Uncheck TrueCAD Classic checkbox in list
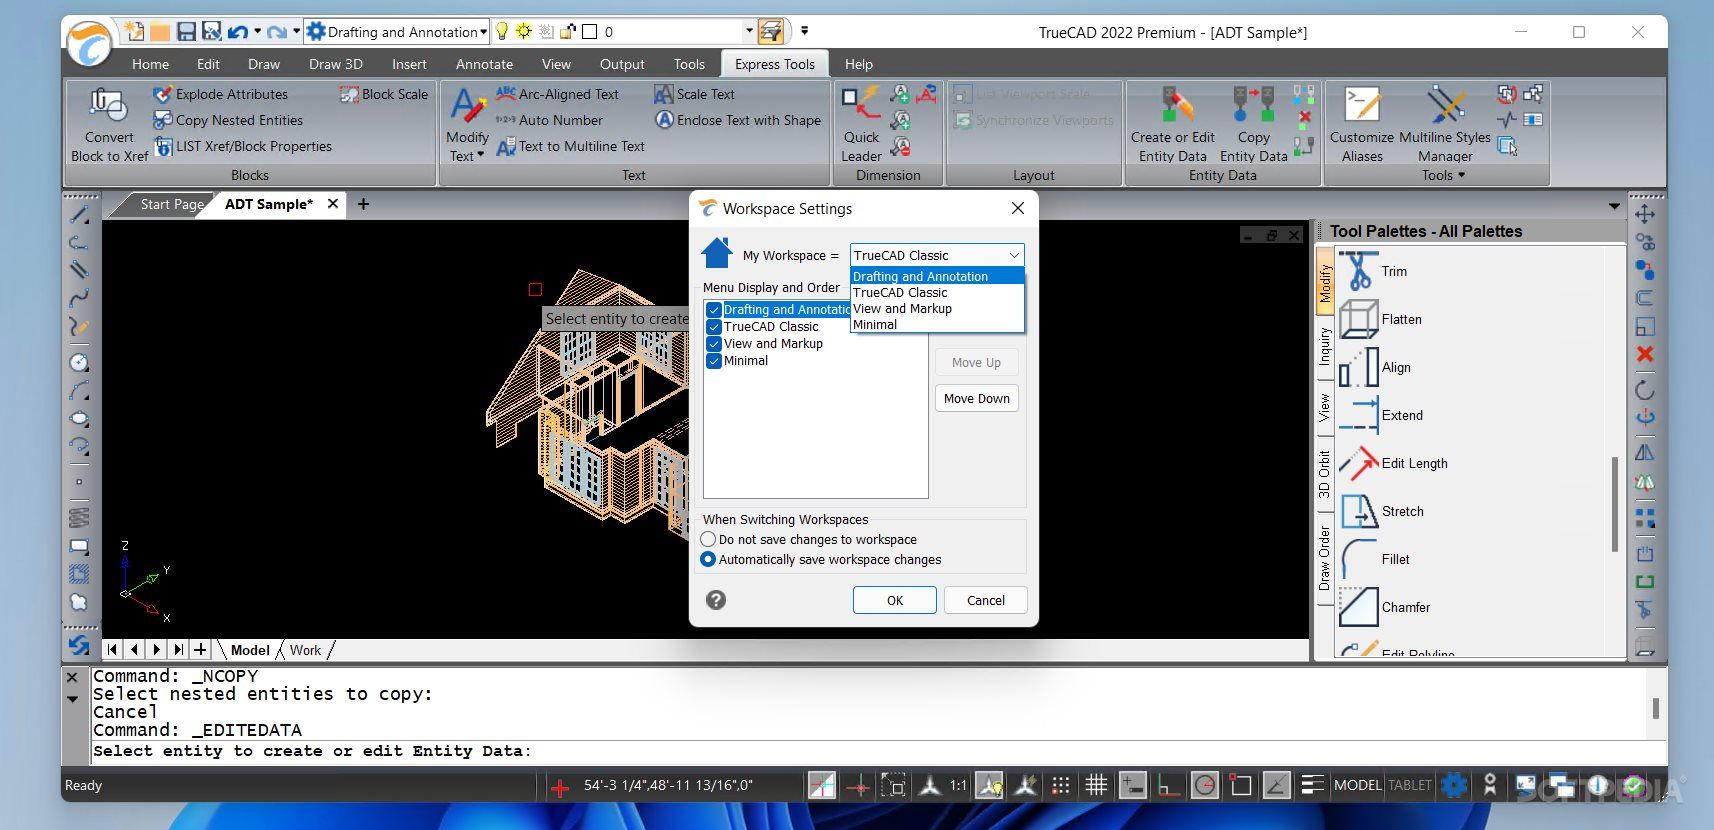Image resolution: width=1714 pixels, height=830 pixels. click(x=714, y=327)
